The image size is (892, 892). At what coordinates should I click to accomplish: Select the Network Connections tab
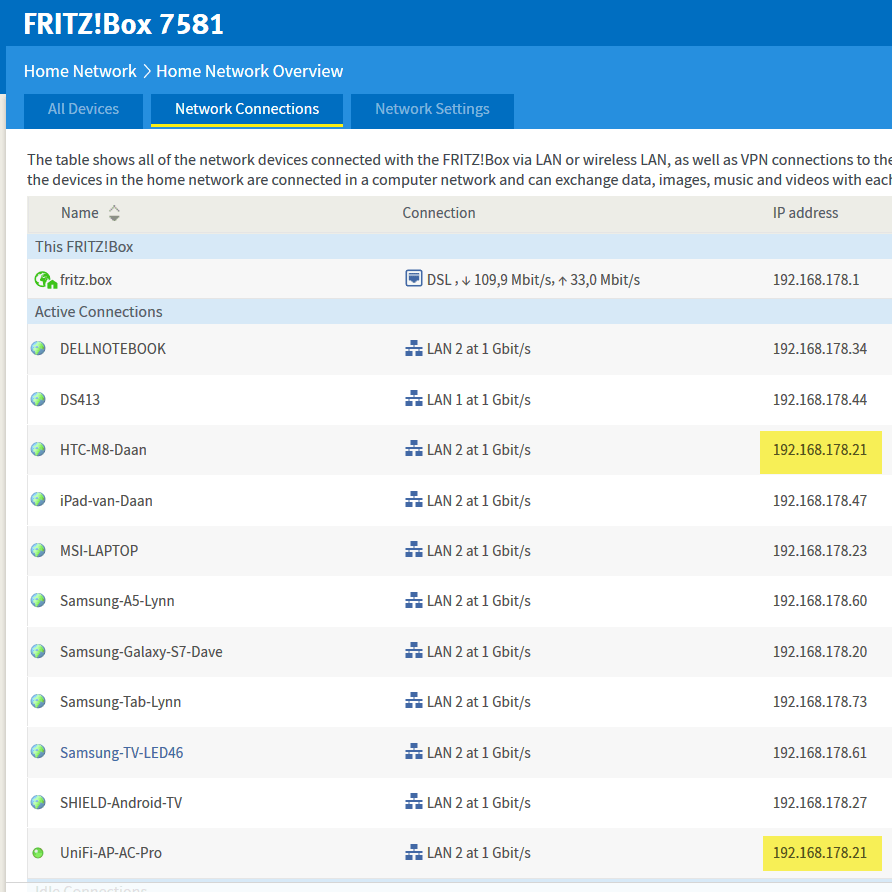point(247,110)
